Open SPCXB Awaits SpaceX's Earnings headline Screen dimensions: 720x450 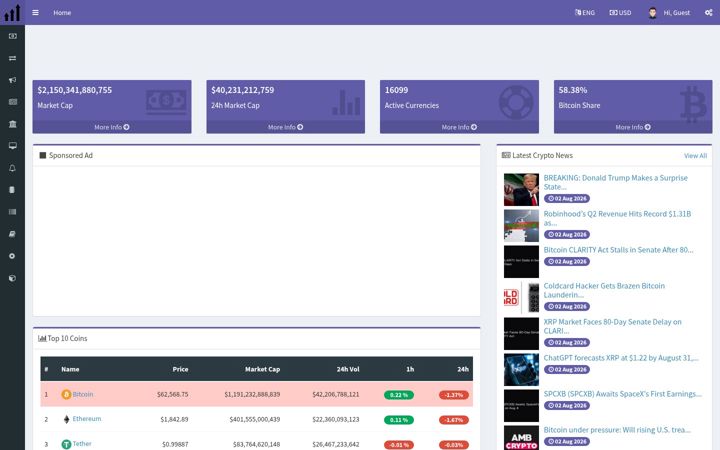coord(622,394)
